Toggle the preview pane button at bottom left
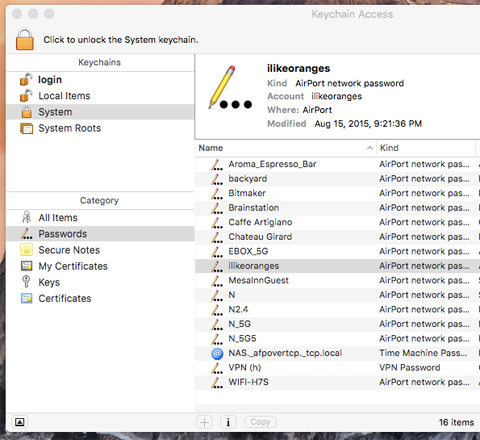 click(x=20, y=422)
